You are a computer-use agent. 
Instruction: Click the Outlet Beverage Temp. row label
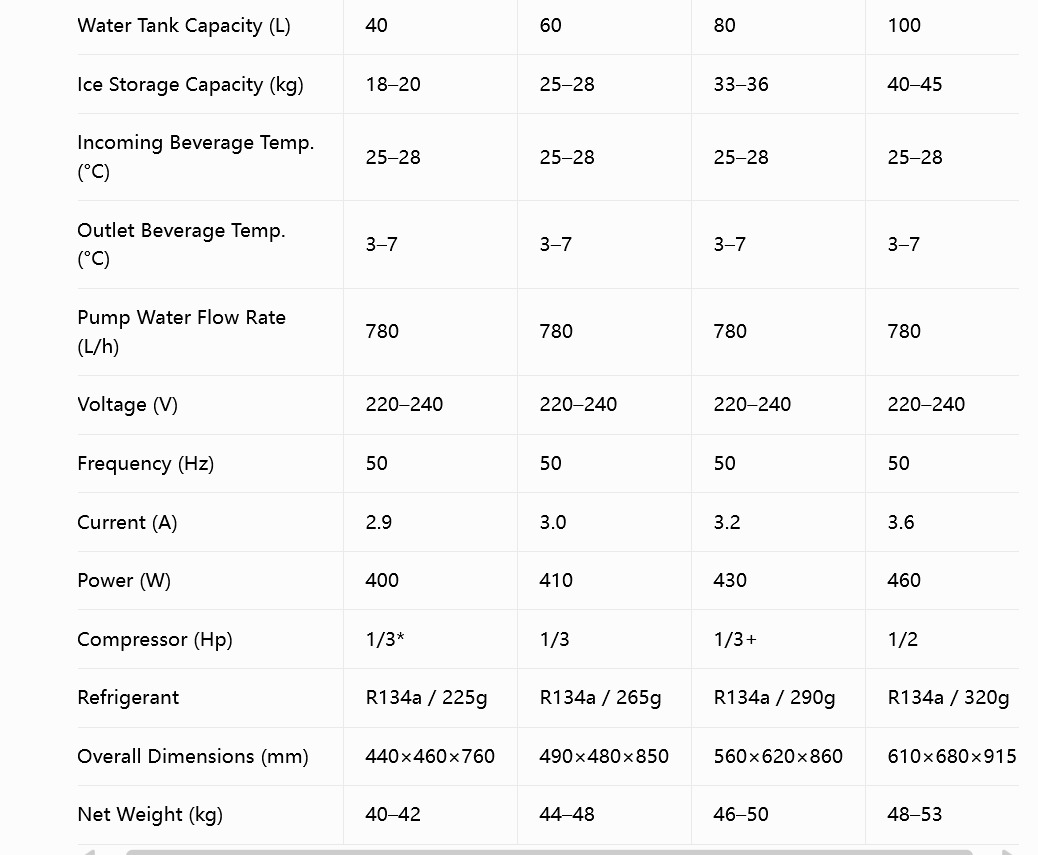click(x=181, y=244)
